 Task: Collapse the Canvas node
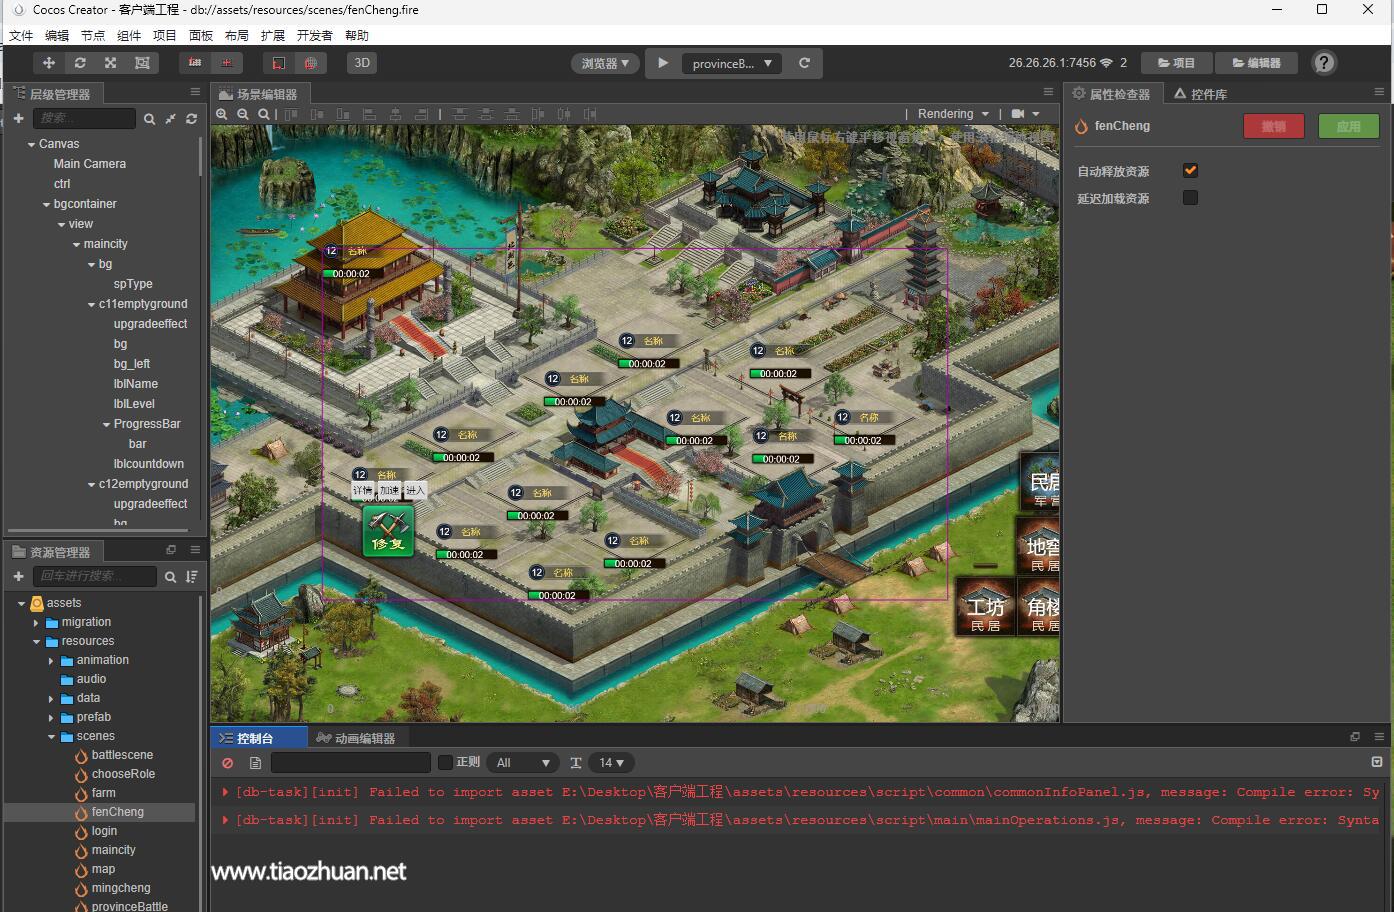[31, 145]
